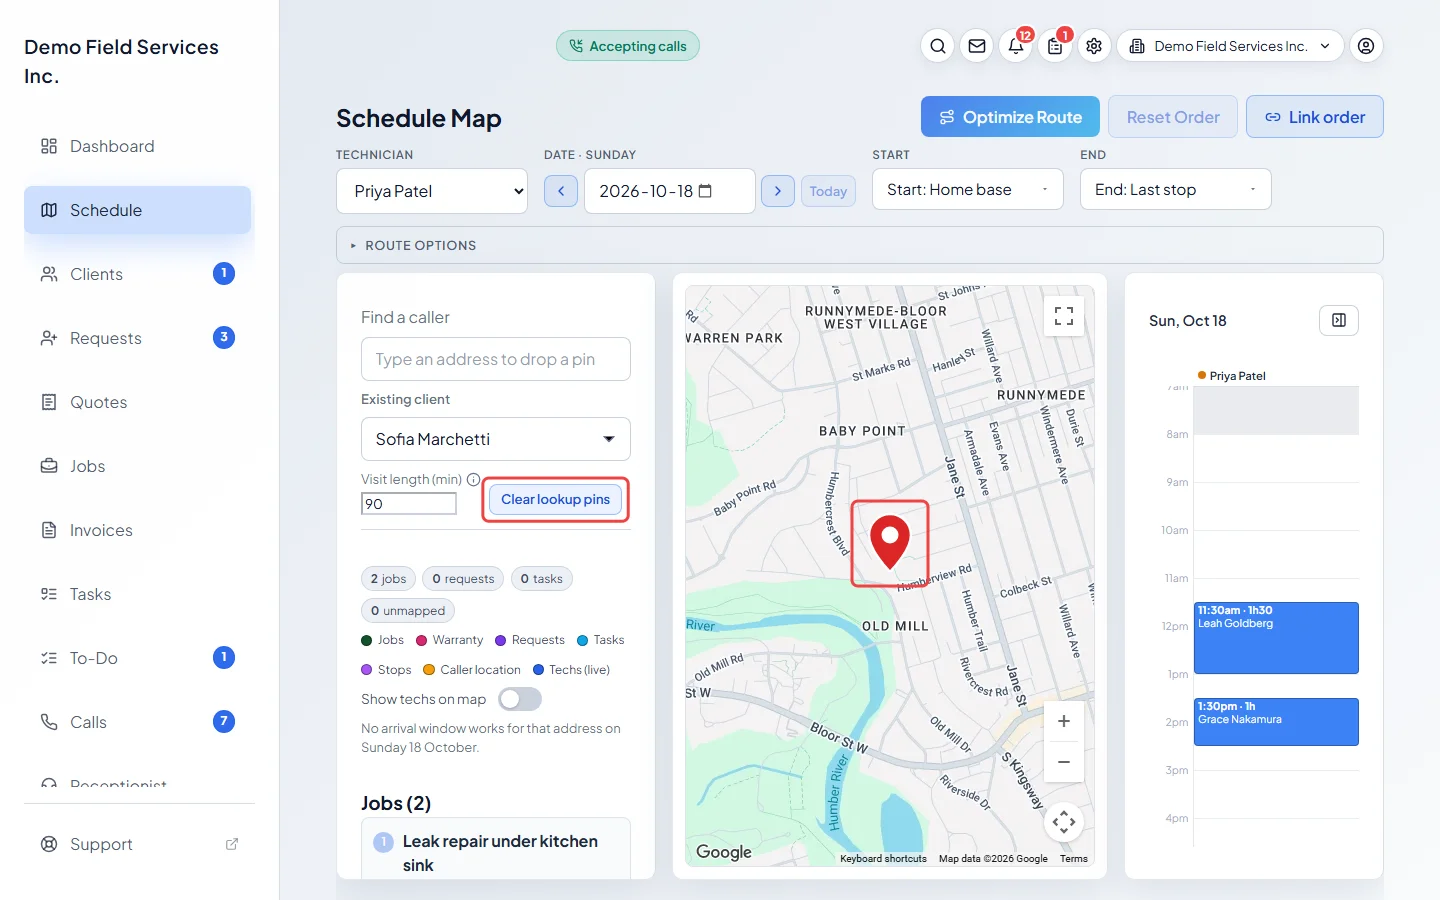
Task: Click the Reset Order button
Action: (1173, 117)
